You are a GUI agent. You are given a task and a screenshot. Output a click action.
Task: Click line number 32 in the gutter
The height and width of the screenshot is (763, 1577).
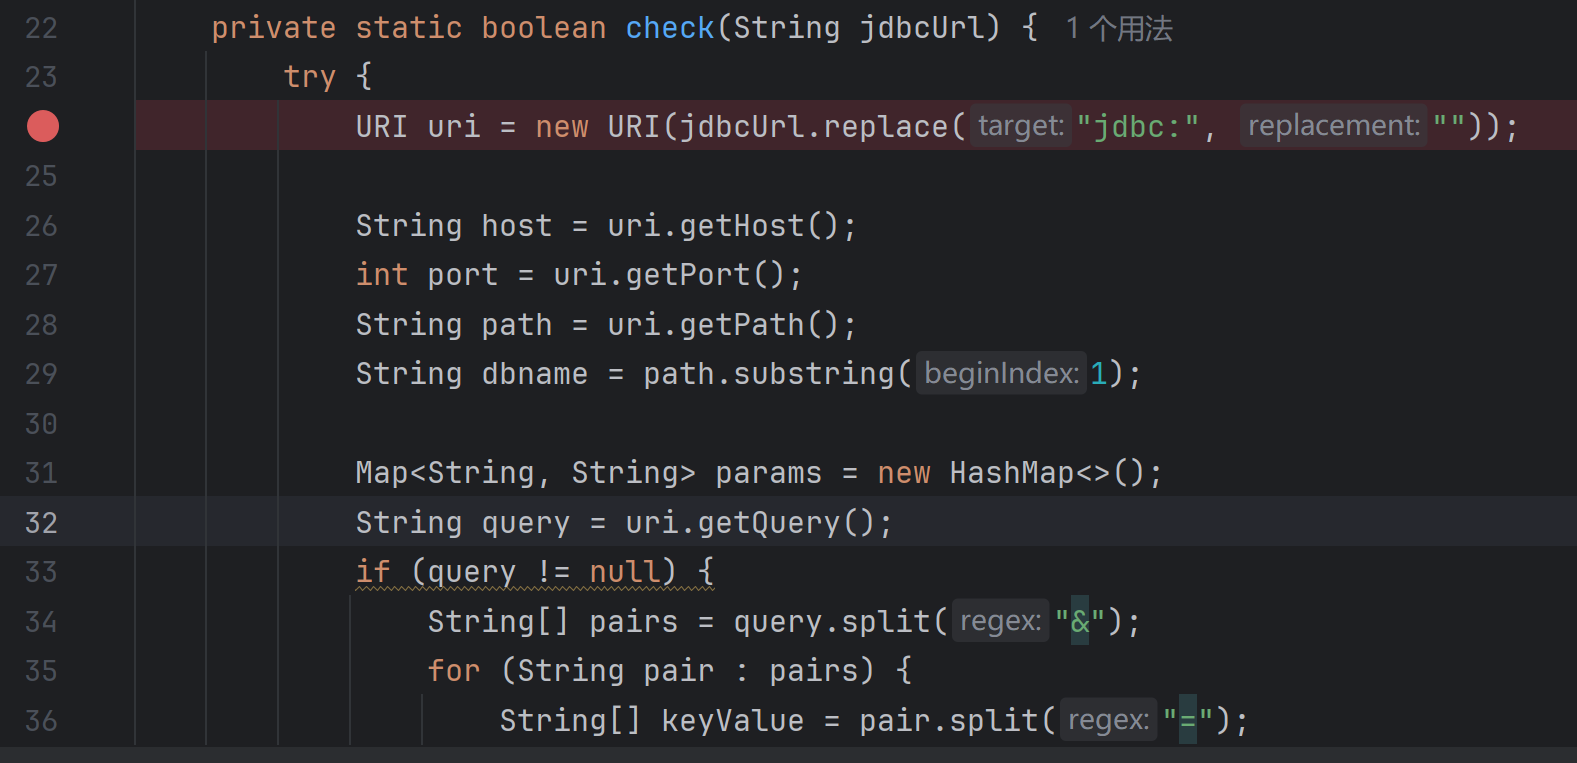(41, 523)
